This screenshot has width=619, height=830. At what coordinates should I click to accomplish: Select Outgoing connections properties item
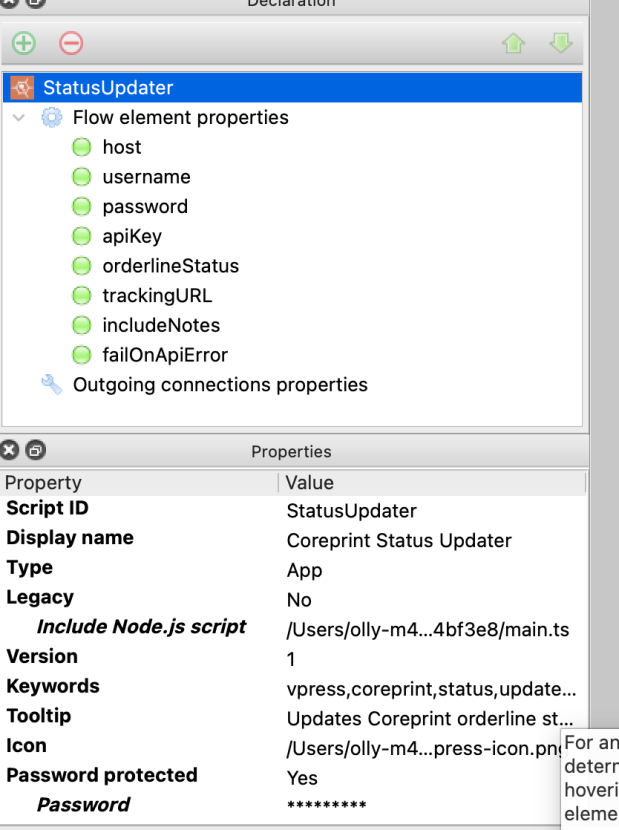(220, 385)
